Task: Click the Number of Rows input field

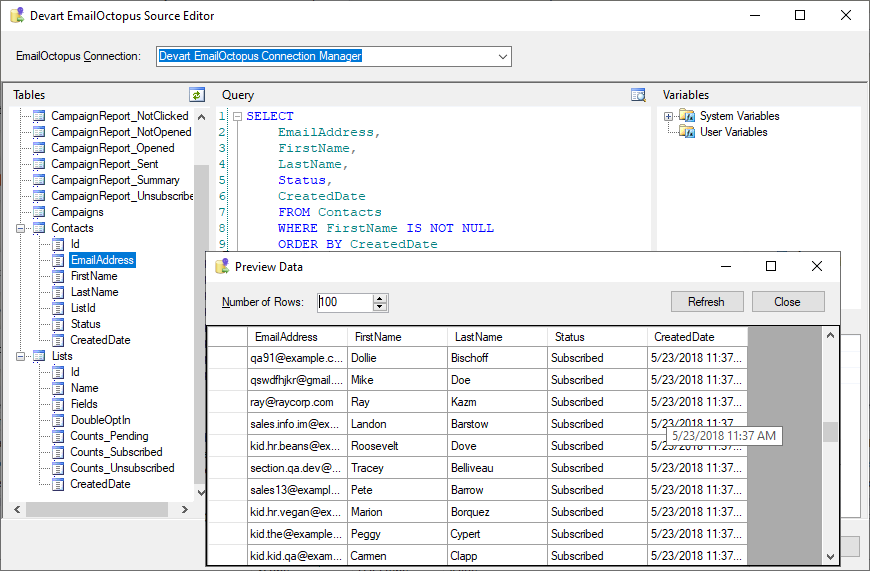Action: 344,302
